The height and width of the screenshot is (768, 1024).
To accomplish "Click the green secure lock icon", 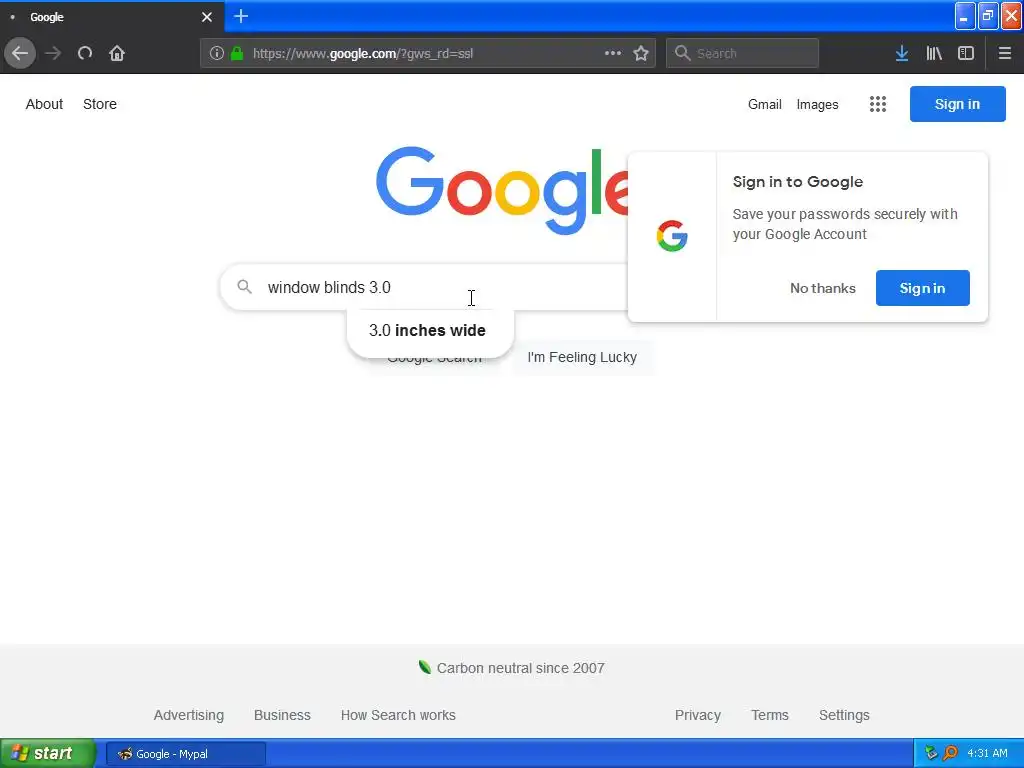I will [x=237, y=54].
